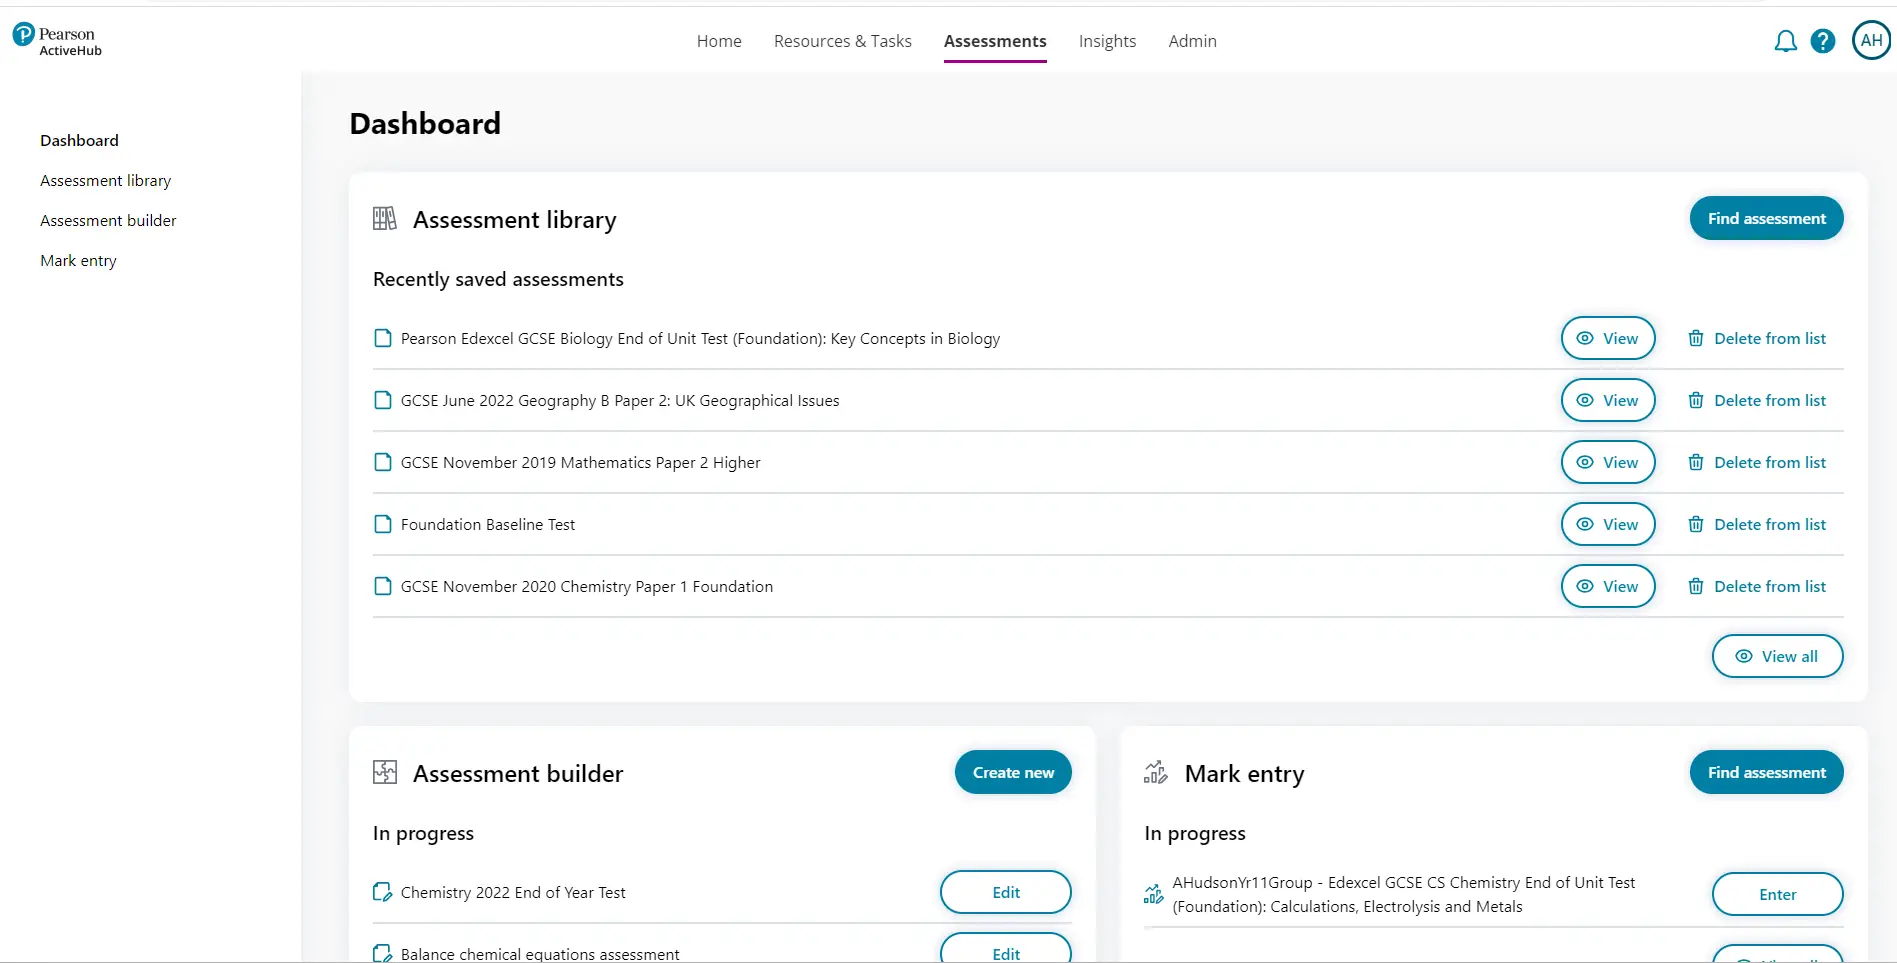Image resolution: width=1897 pixels, height=963 pixels.
Task: Delete Biology End of Unit Test from list
Action: (1757, 338)
